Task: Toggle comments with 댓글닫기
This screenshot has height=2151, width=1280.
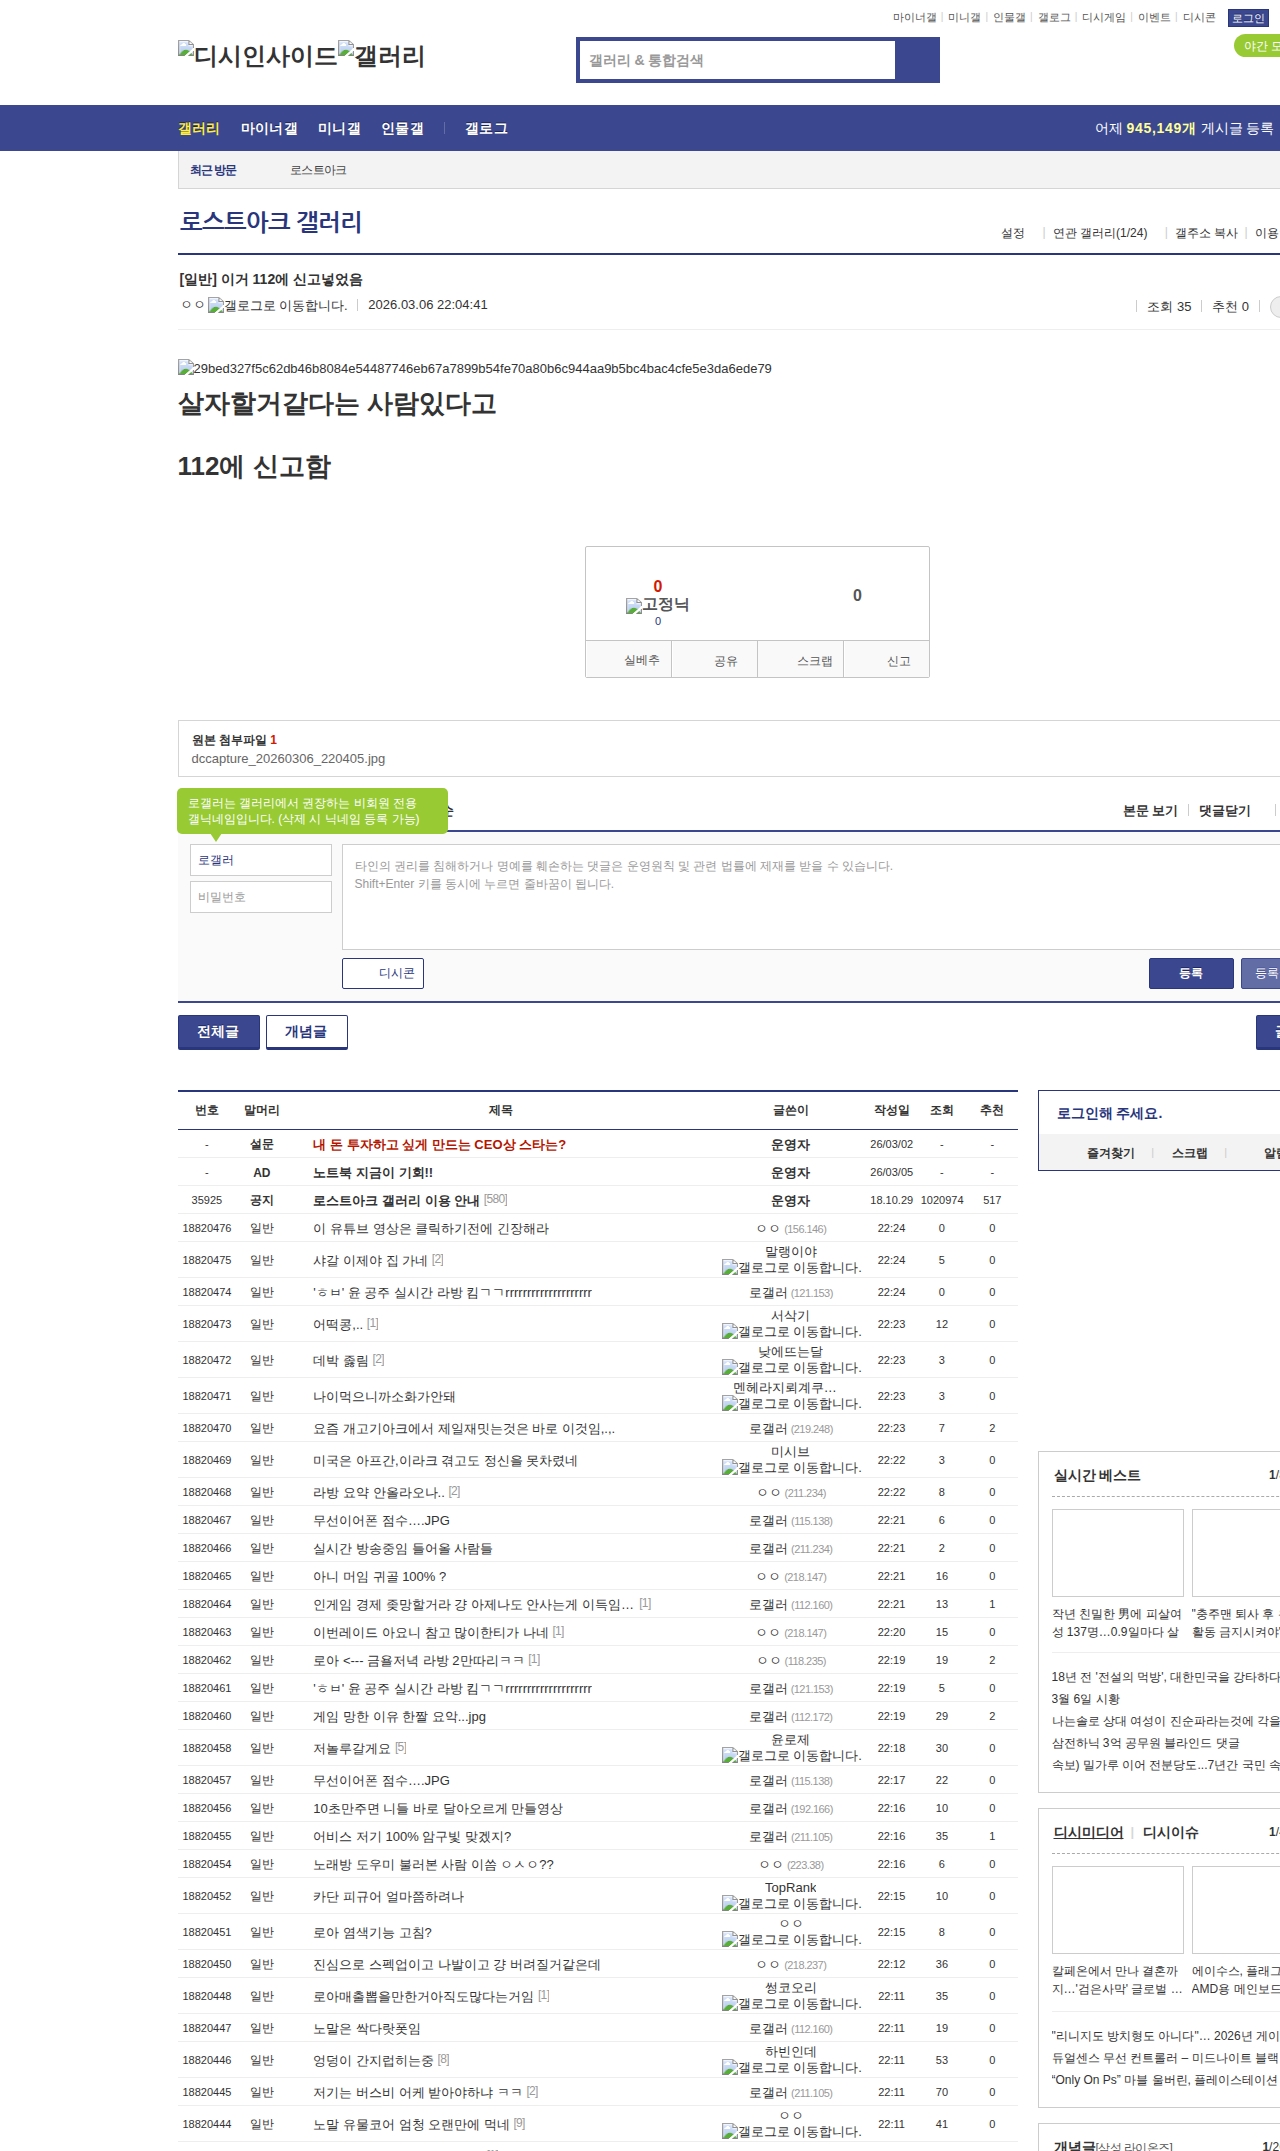Action: pyautogui.click(x=1224, y=811)
